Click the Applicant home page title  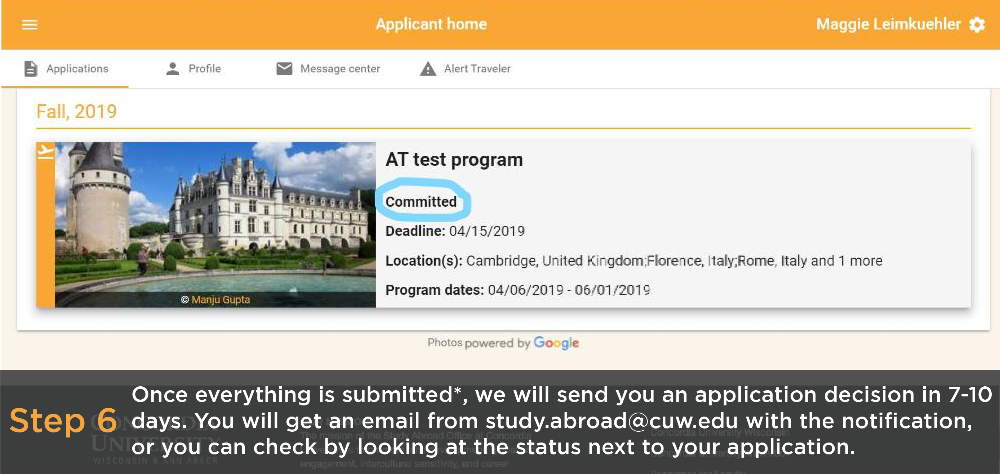click(x=431, y=25)
